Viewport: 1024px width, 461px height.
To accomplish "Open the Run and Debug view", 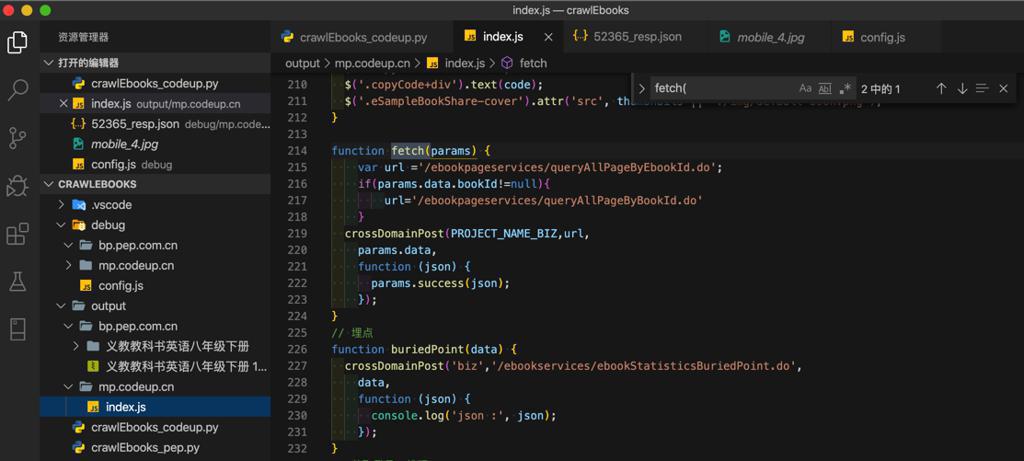I will 17,186.
